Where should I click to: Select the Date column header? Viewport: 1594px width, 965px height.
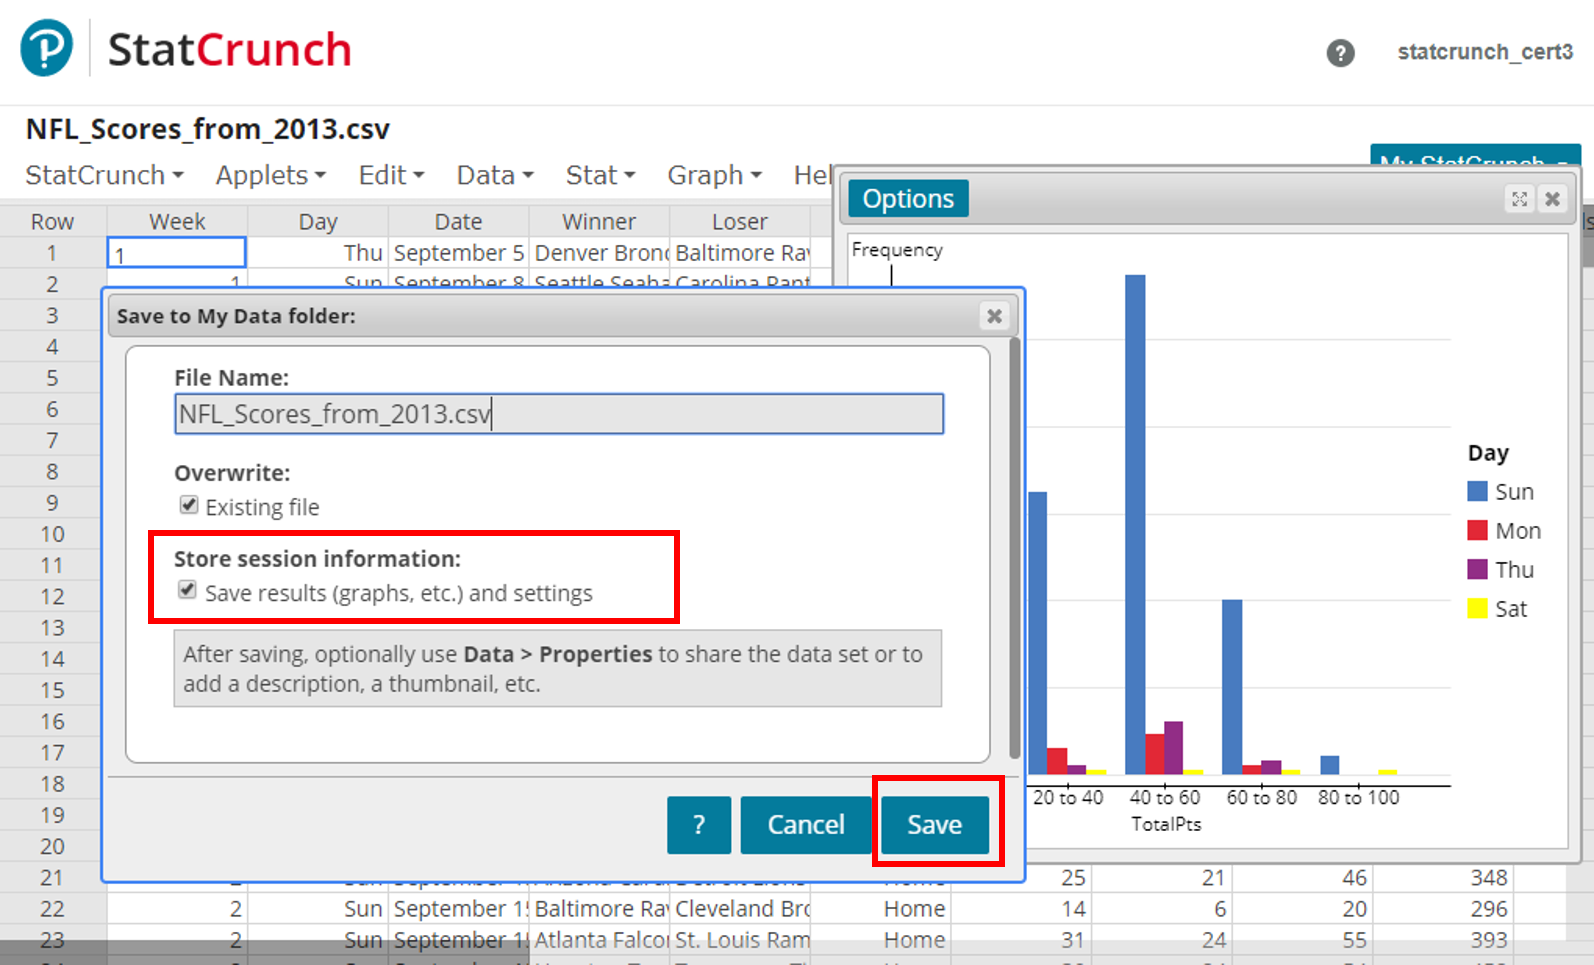(x=458, y=222)
